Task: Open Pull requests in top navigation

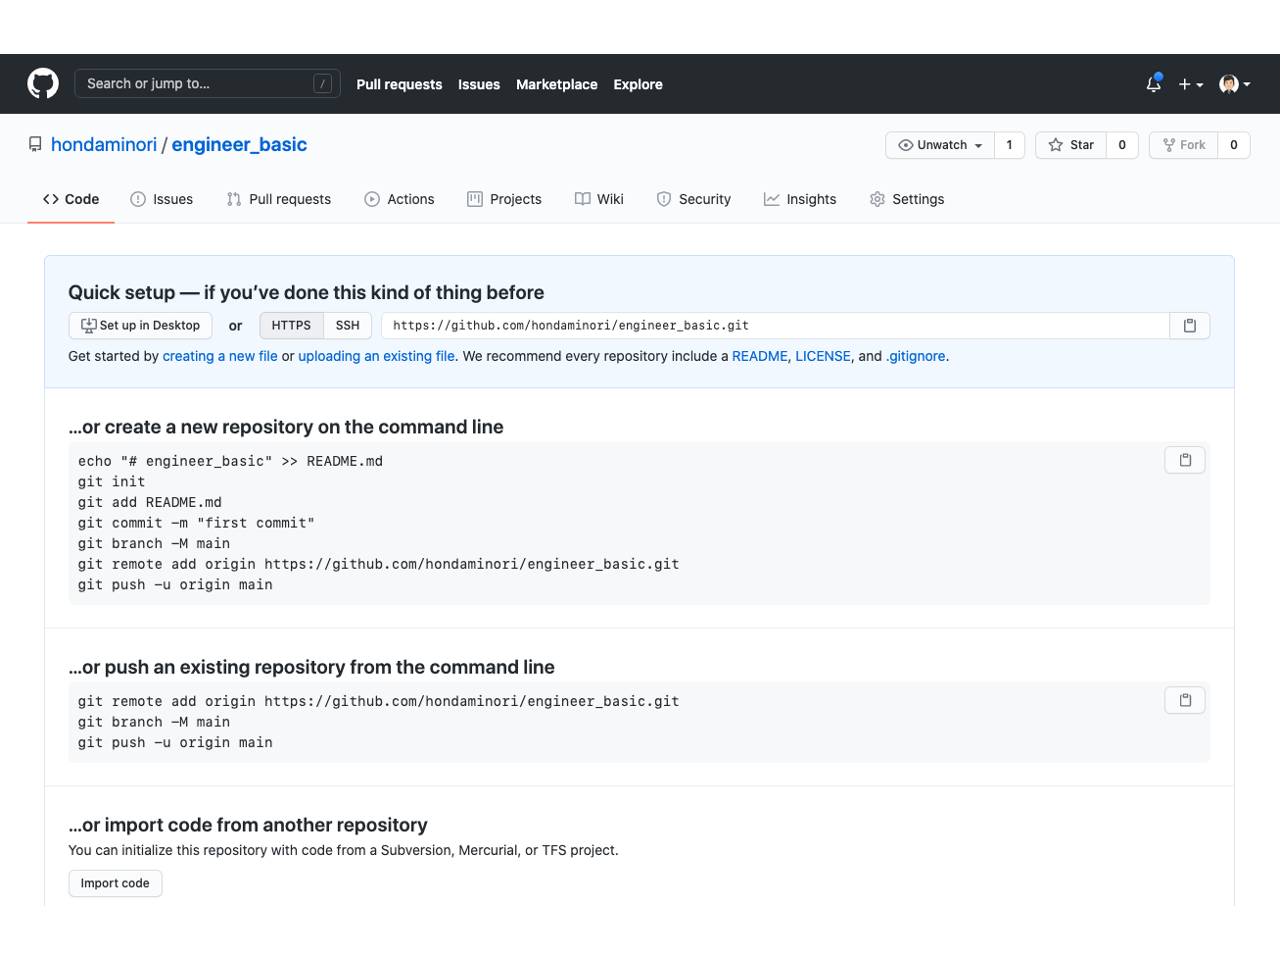Action: point(399,85)
